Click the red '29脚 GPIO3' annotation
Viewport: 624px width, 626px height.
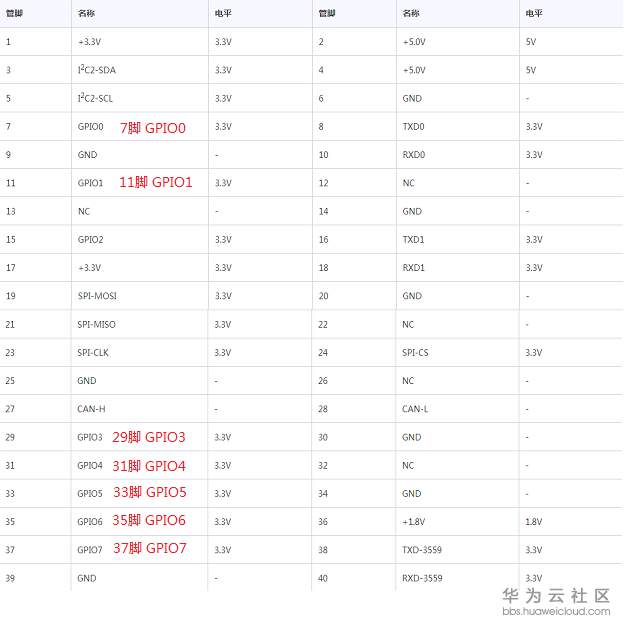click(x=148, y=437)
